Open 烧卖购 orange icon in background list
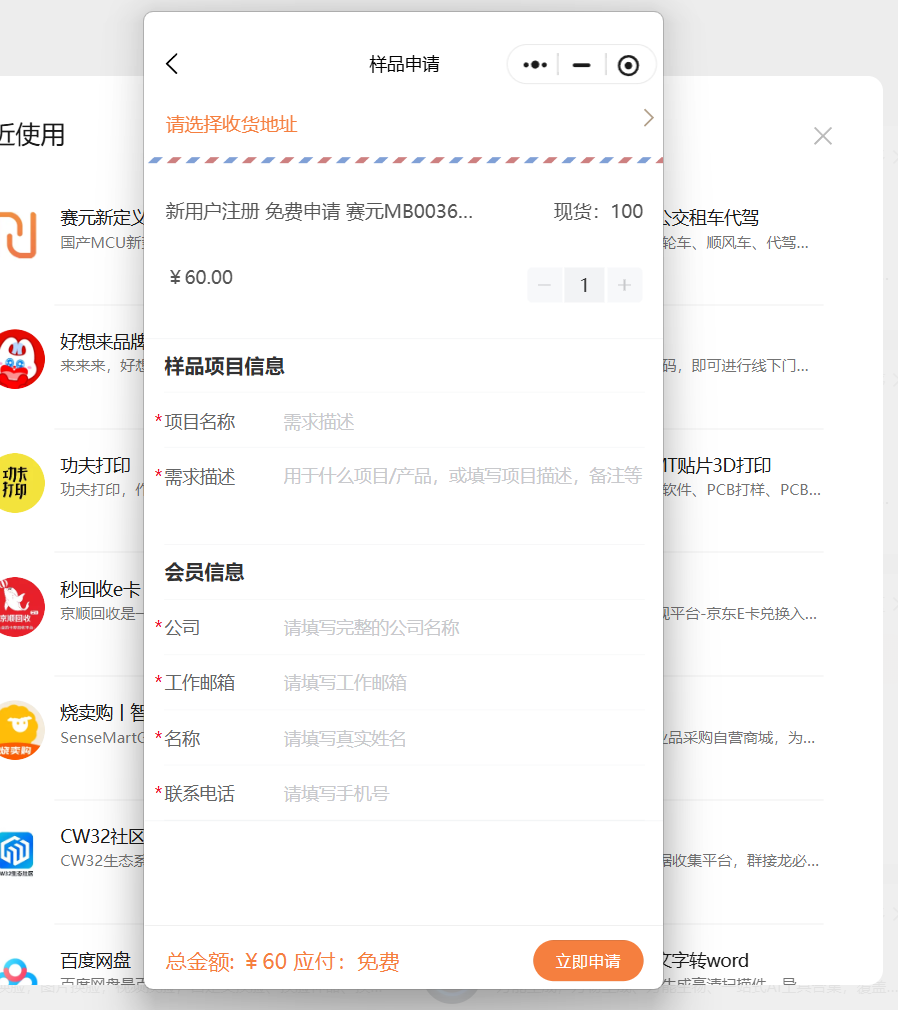The width and height of the screenshot is (898, 1010). (21, 730)
